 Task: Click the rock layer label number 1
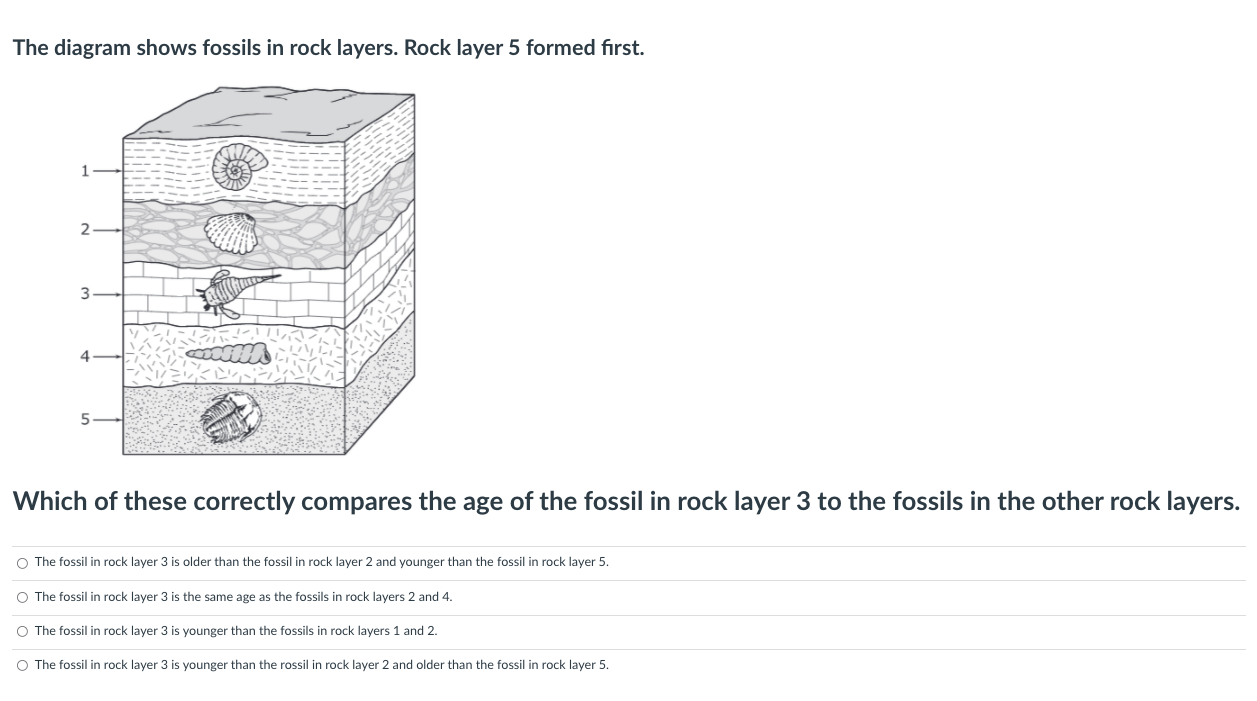pos(85,172)
